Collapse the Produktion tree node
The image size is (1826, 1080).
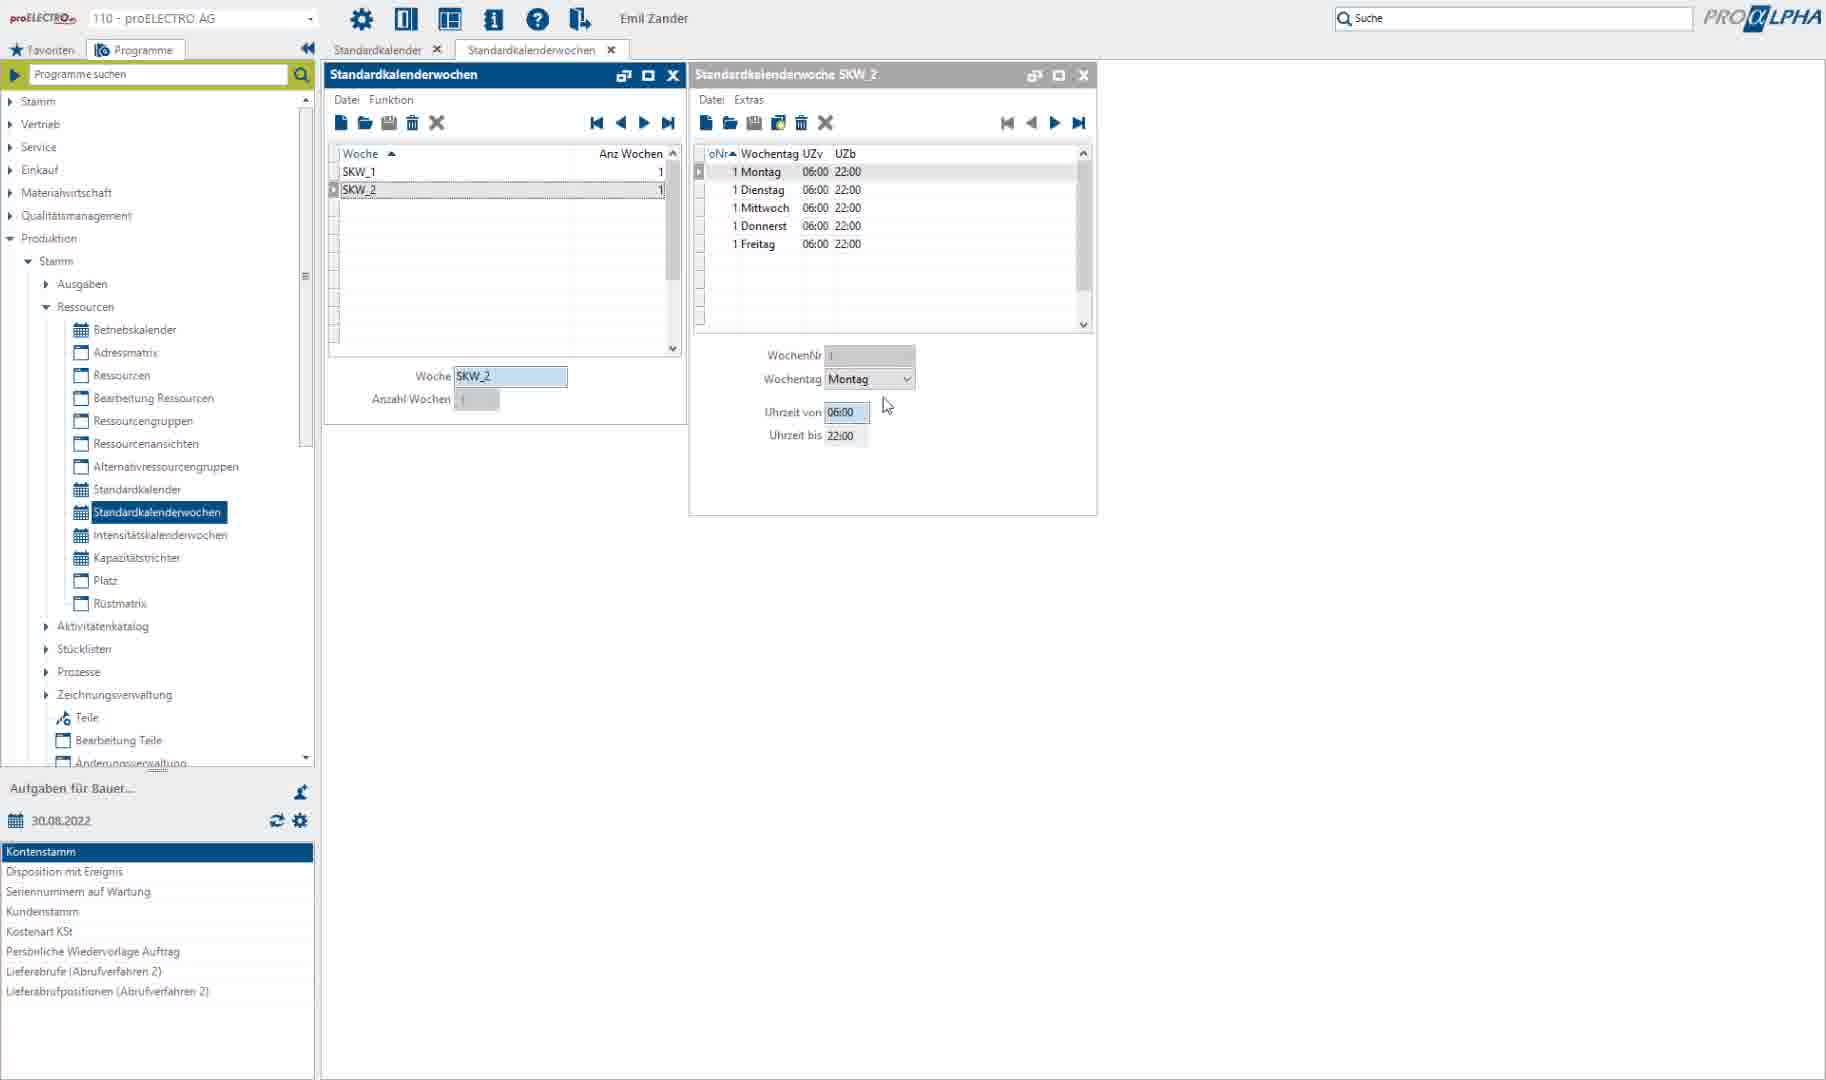(10, 239)
